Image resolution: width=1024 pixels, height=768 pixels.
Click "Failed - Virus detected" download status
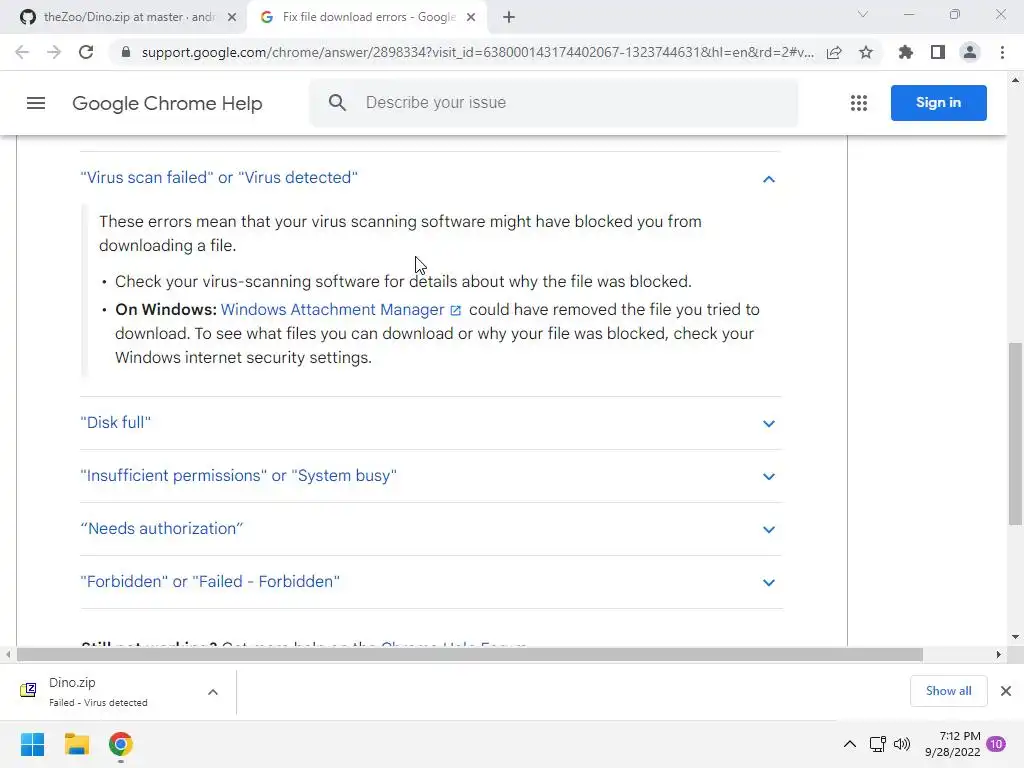coord(98,703)
